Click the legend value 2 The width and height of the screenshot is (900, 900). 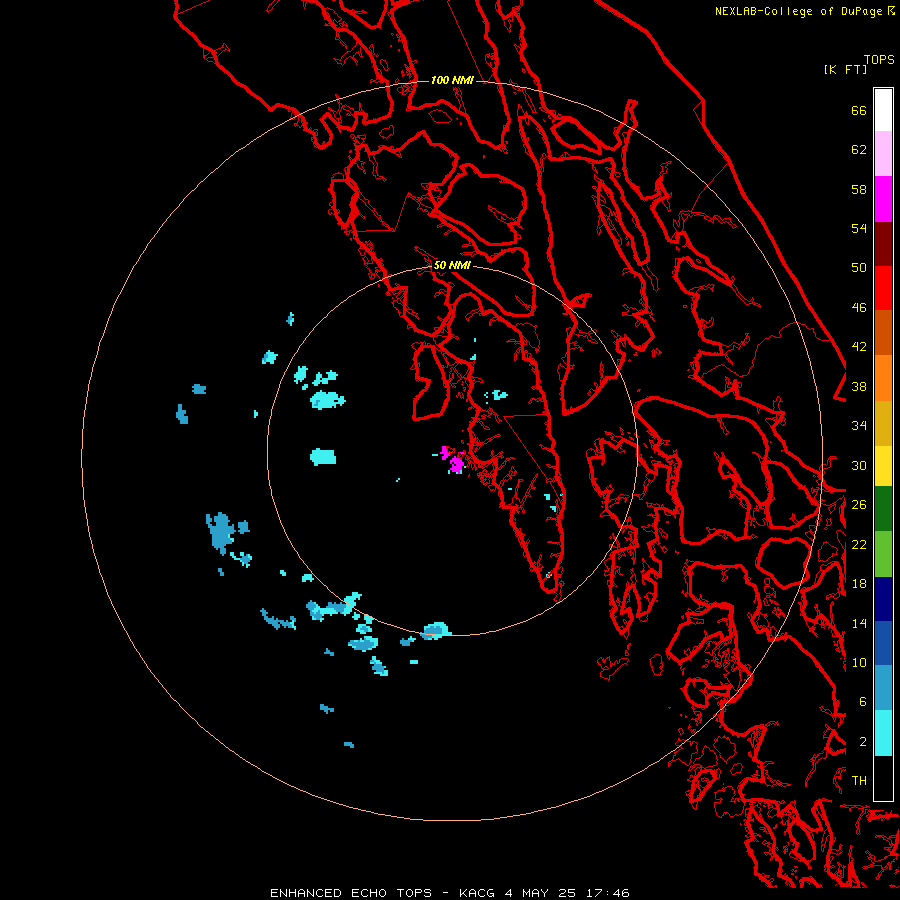click(x=863, y=742)
